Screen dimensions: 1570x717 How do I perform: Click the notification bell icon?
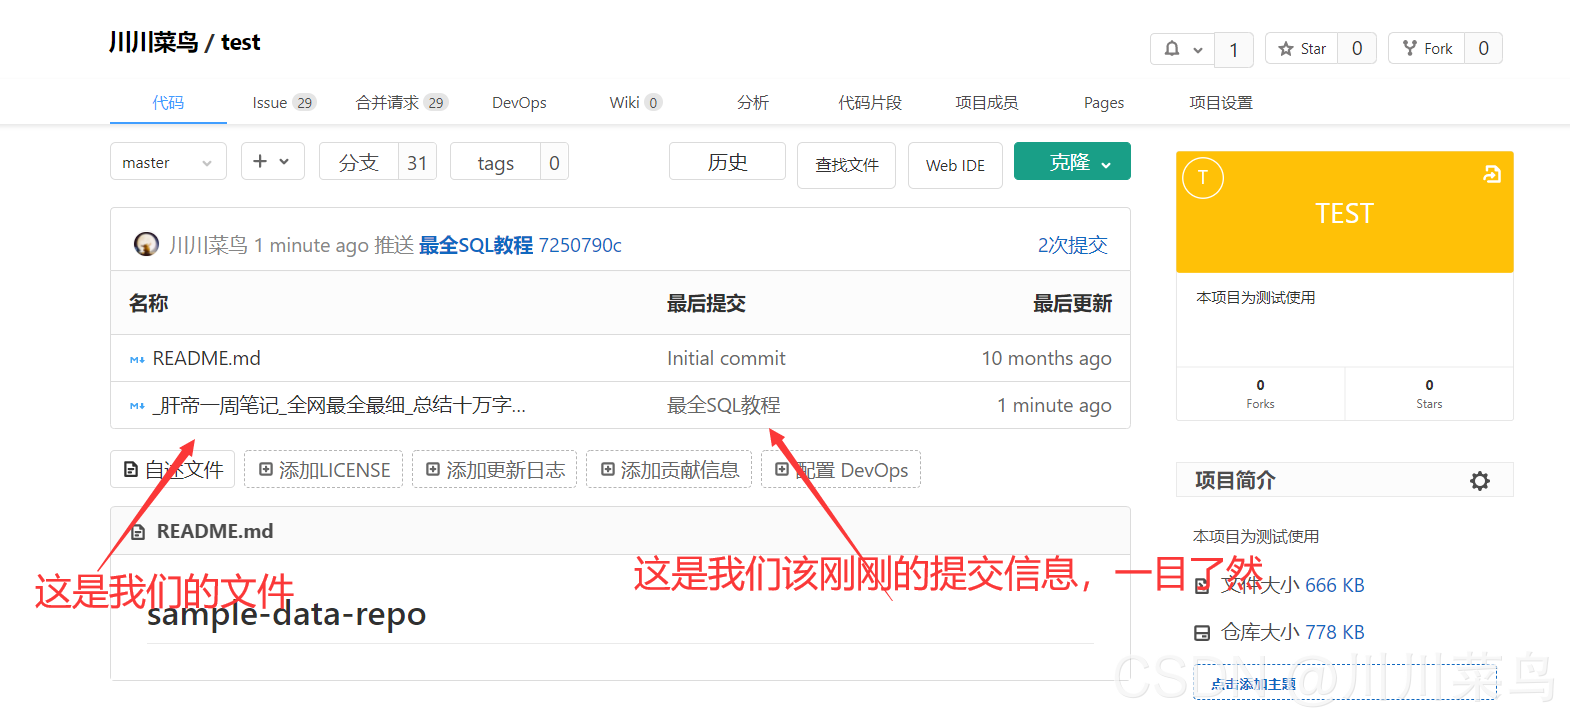(1172, 49)
